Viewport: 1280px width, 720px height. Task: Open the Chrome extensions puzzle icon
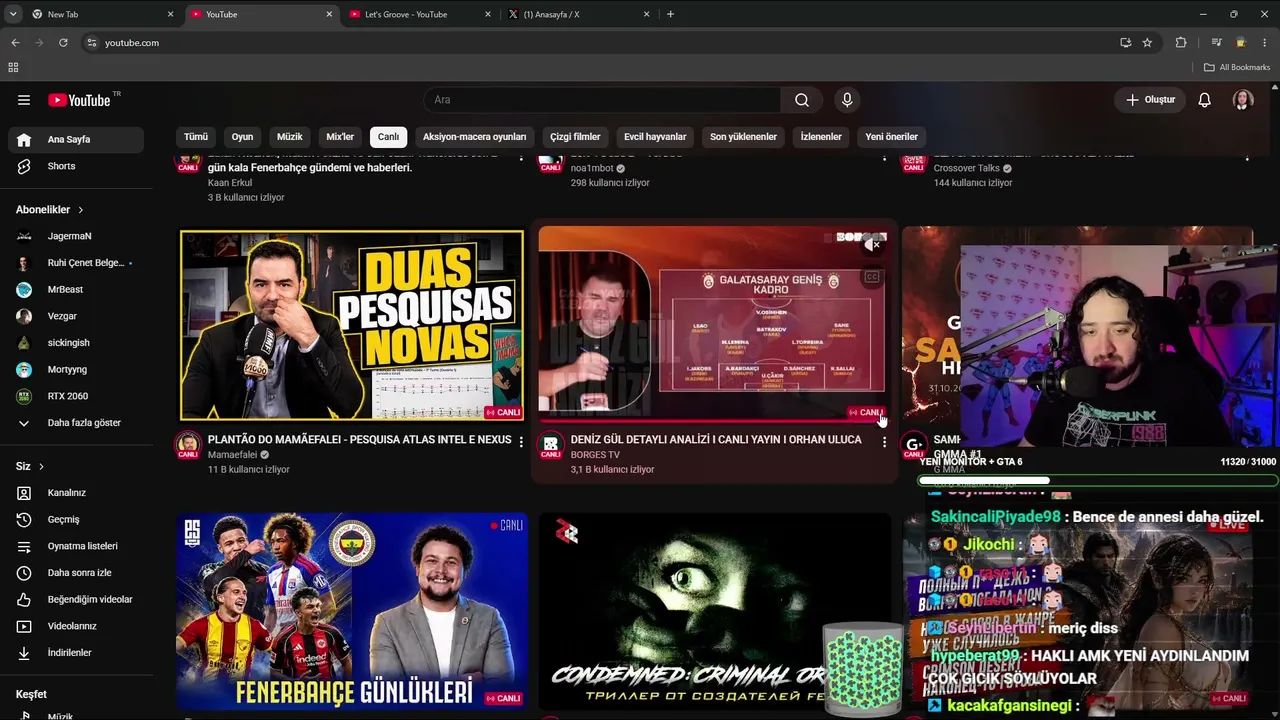(1181, 43)
